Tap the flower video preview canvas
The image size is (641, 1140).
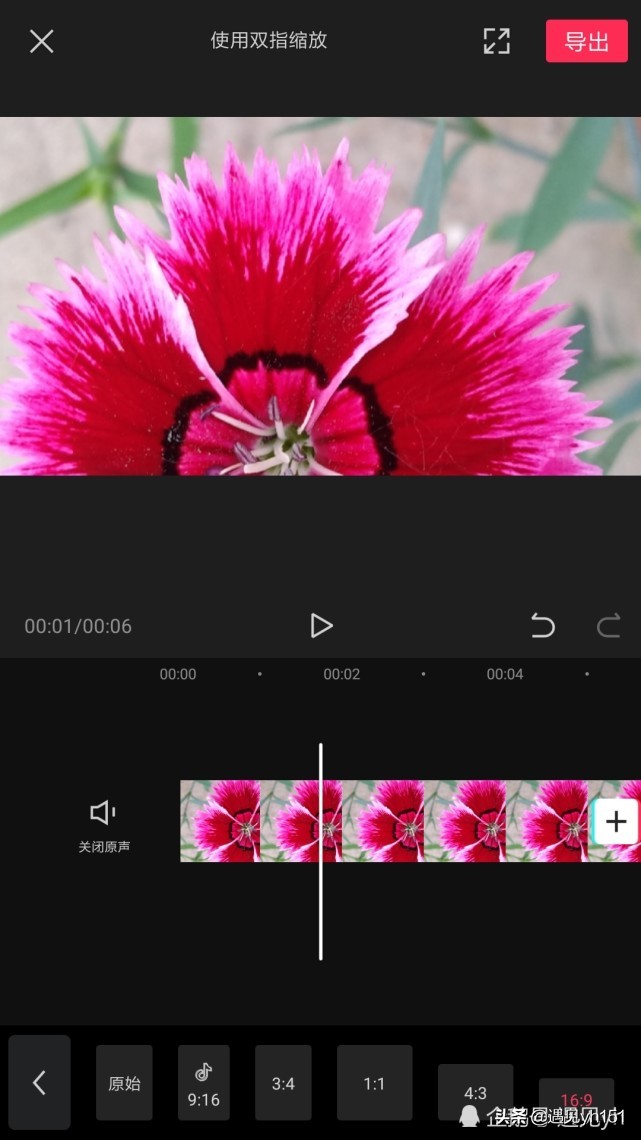point(320,296)
